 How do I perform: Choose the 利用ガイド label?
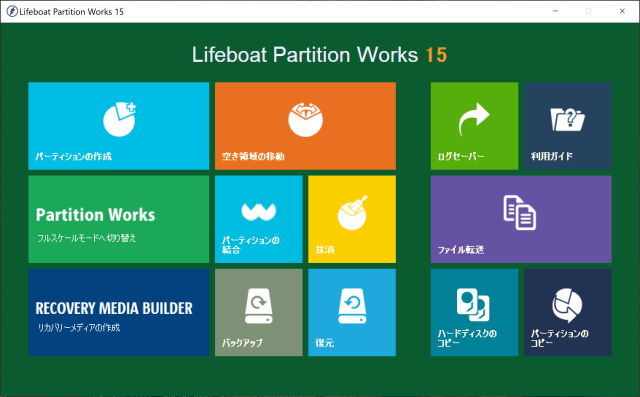point(552,156)
